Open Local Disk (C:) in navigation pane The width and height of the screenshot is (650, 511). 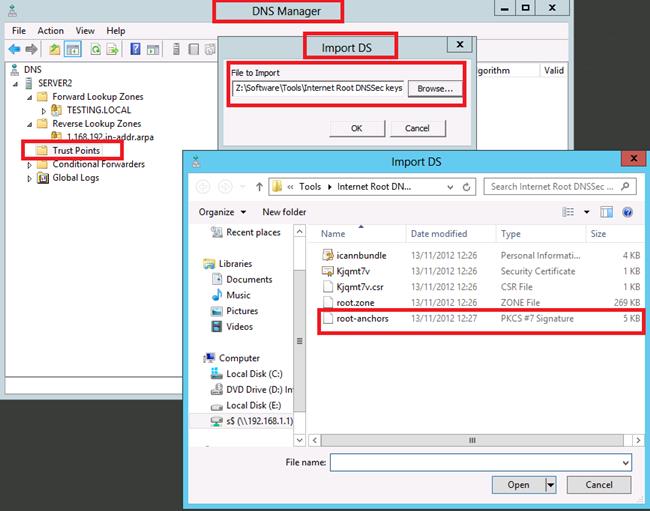[254, 374]
